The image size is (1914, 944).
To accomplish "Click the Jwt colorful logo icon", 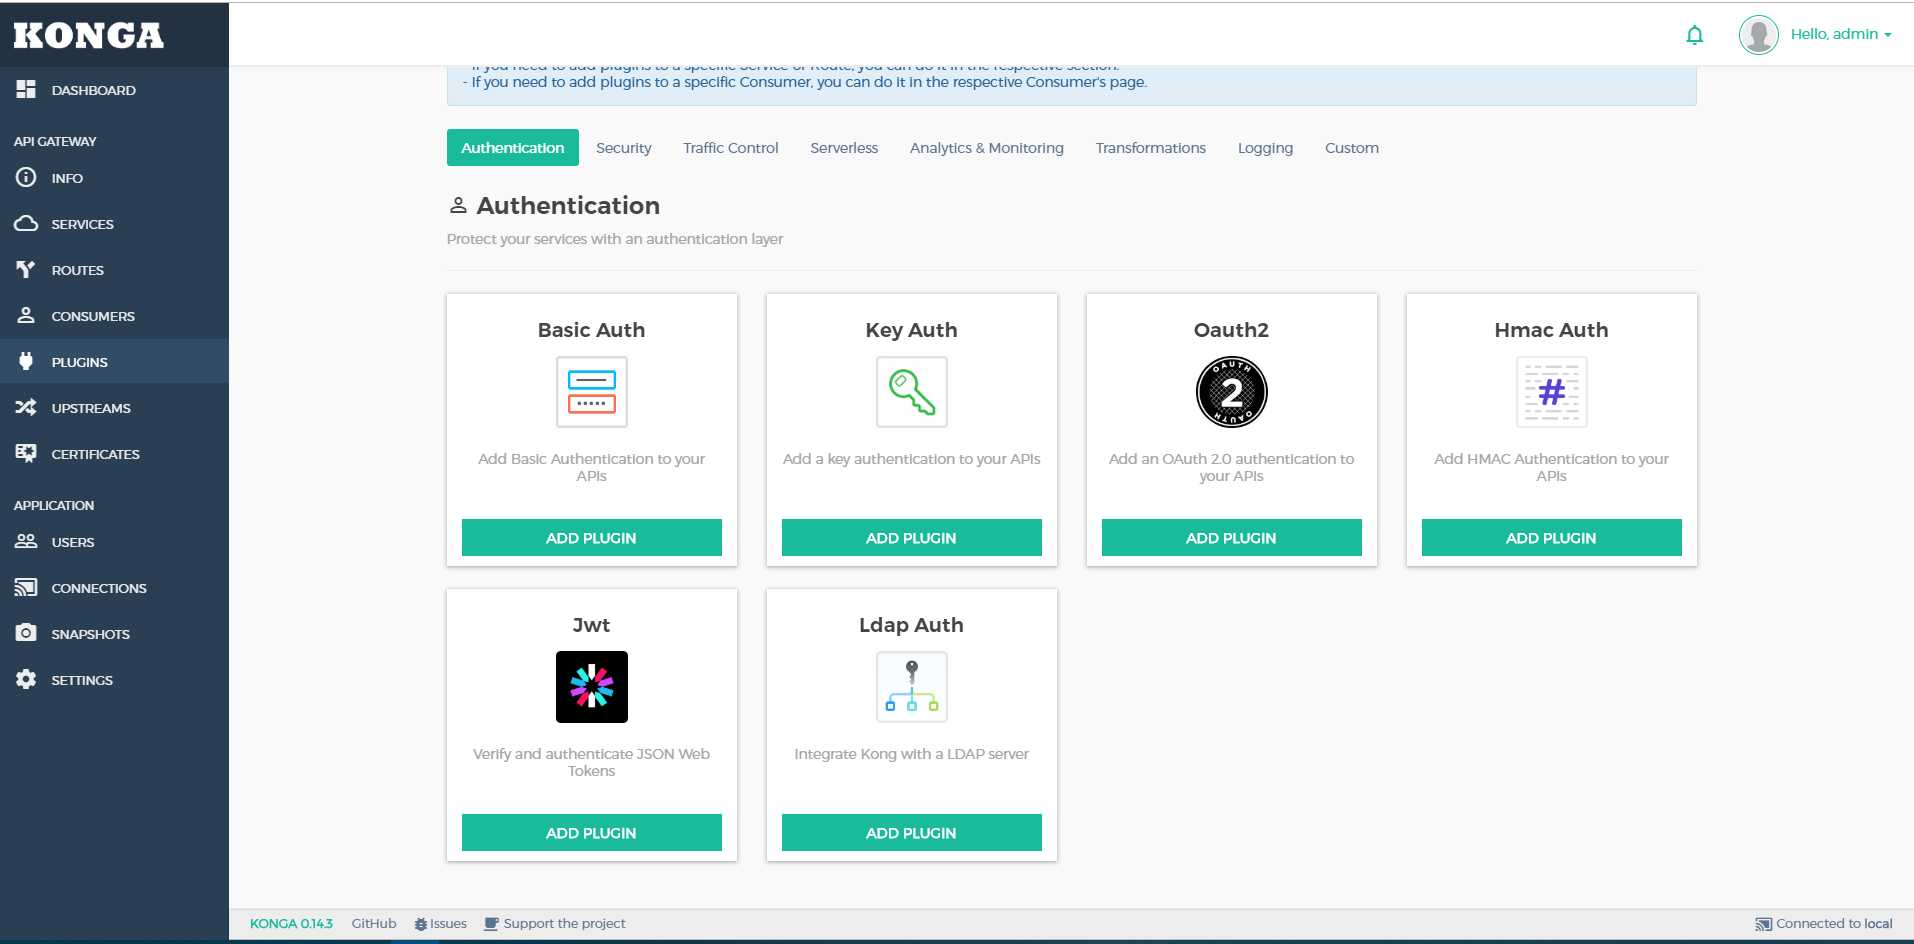I will point(591,687).
